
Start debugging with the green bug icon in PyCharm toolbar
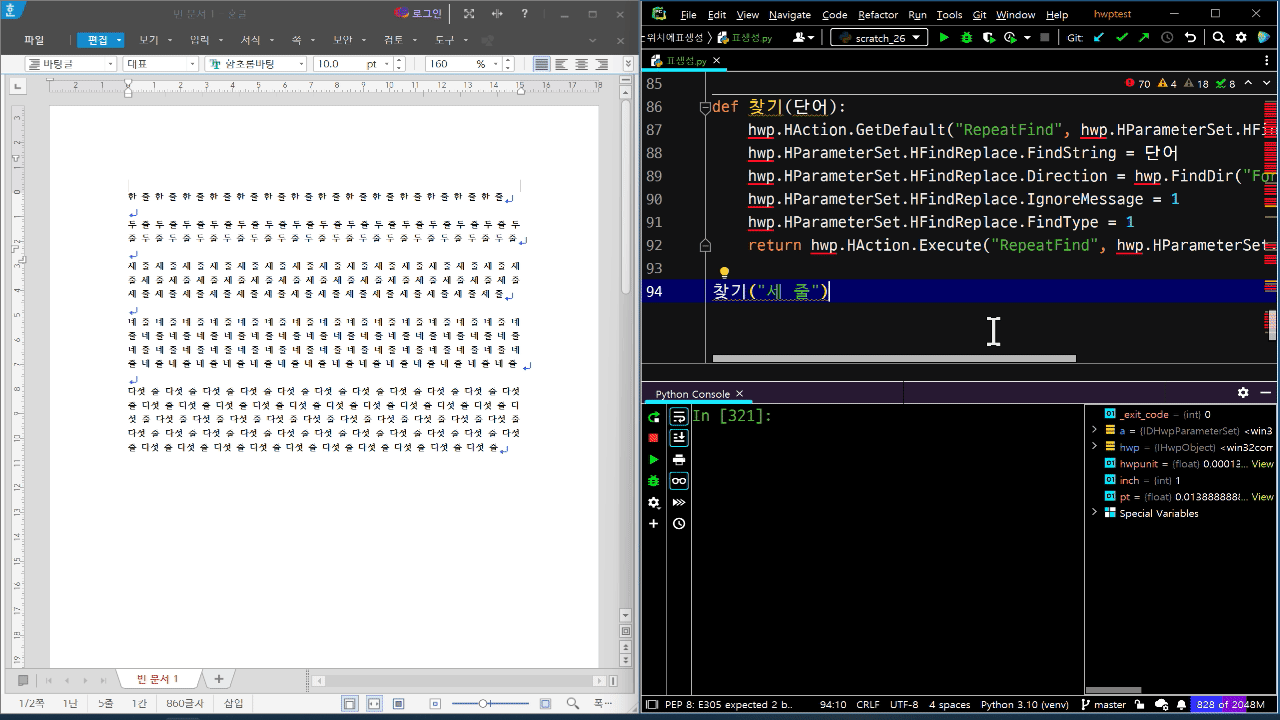[x=966, y=37]
